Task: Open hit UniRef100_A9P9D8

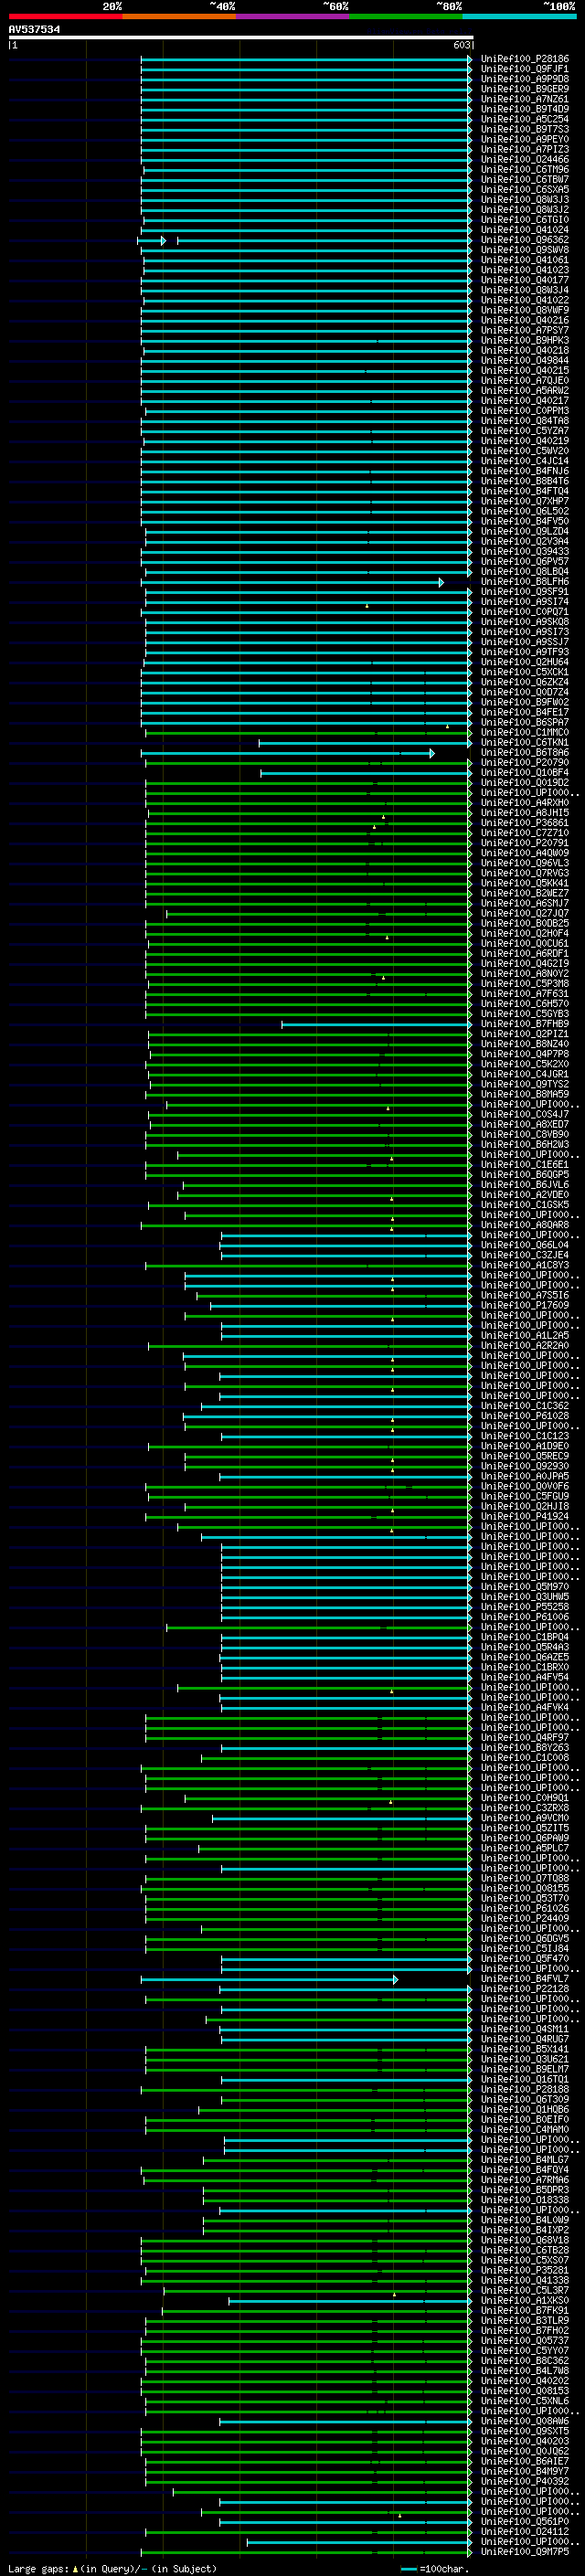Action: tap(524, 79)
